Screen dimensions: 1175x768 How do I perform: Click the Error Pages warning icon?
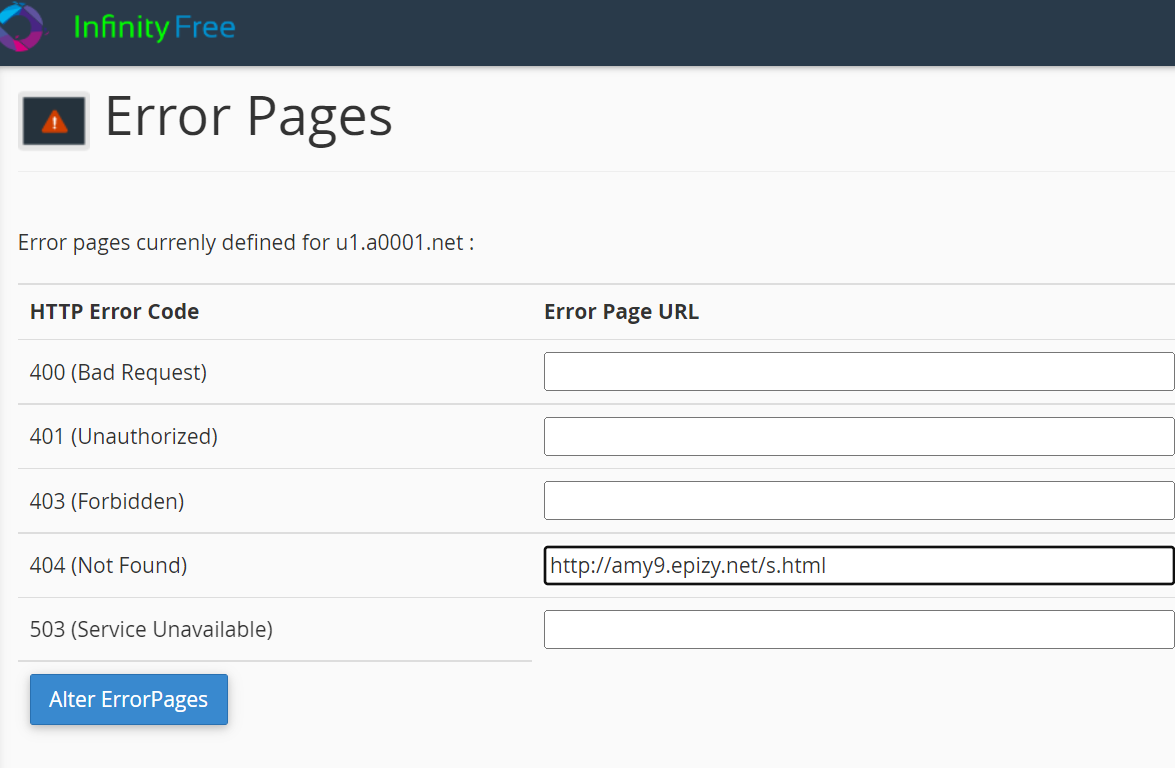click(x=54, y=121)
